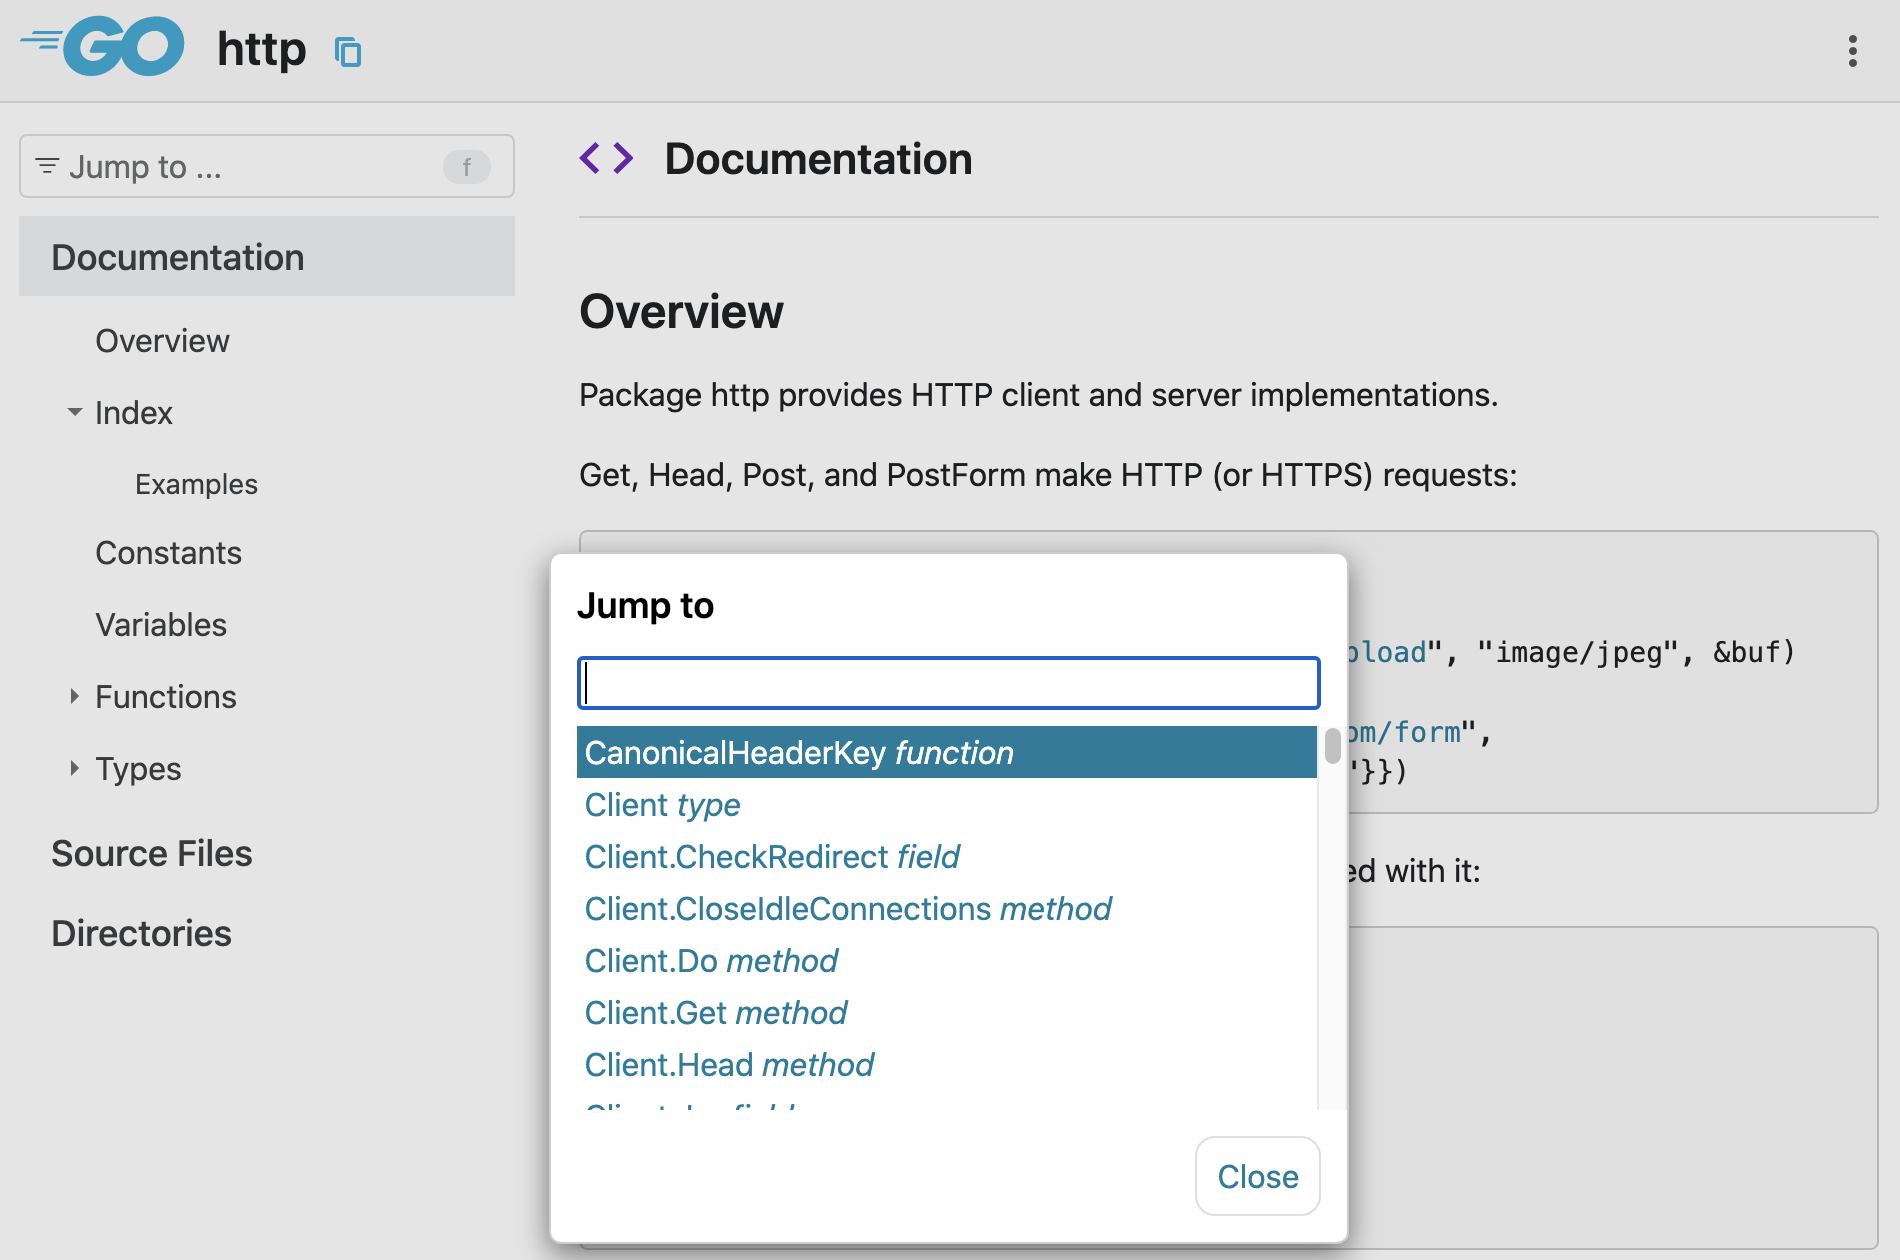Open the Client type documentation
The width and height of the screenshot is (1900, 1260).
coord(662,804)
